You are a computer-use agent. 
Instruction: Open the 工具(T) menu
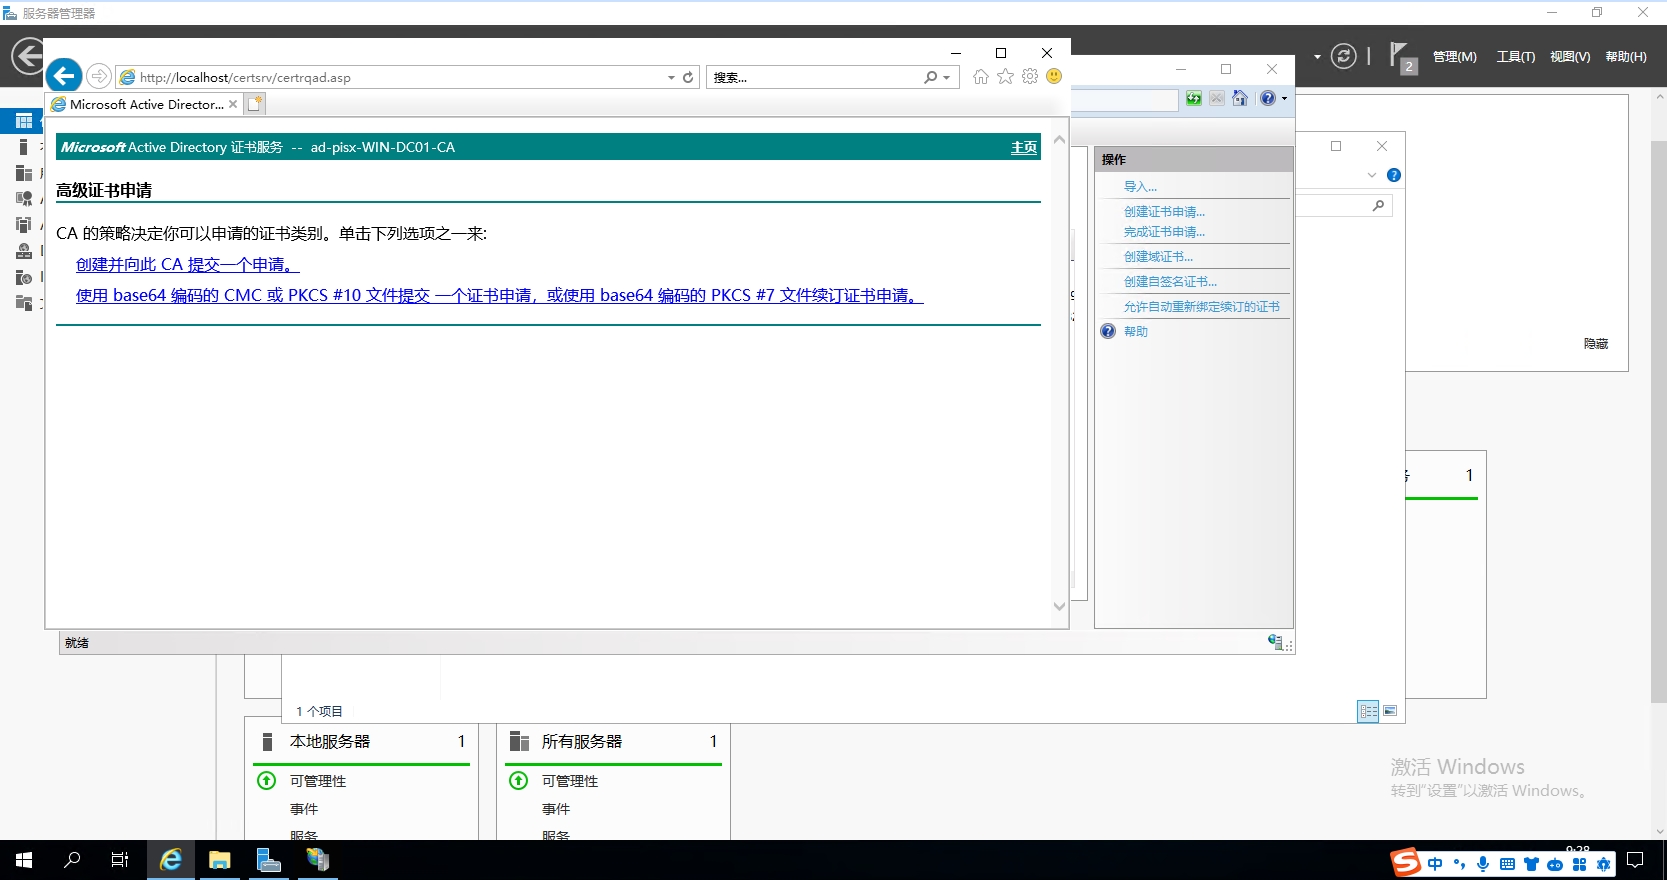click(x=1515, y=57)
